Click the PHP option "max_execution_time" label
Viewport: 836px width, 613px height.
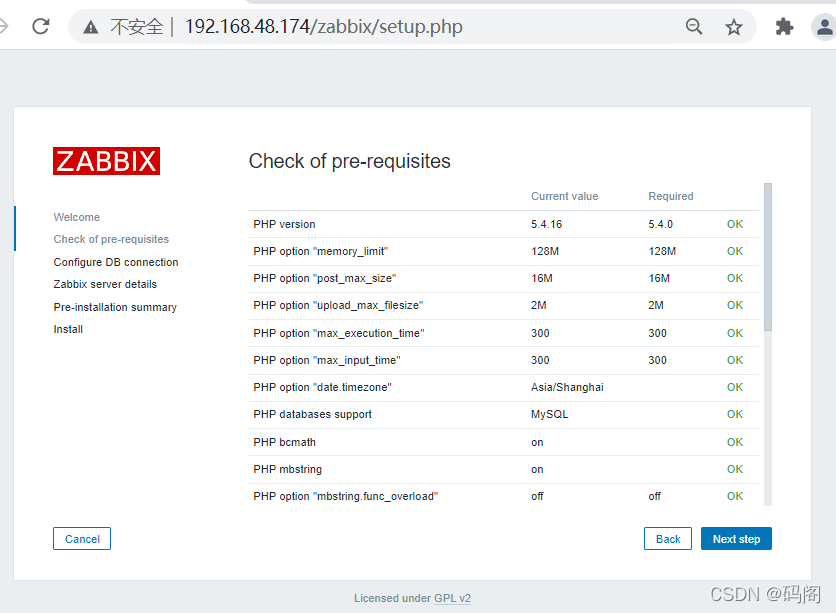click(x=339, y=333)
